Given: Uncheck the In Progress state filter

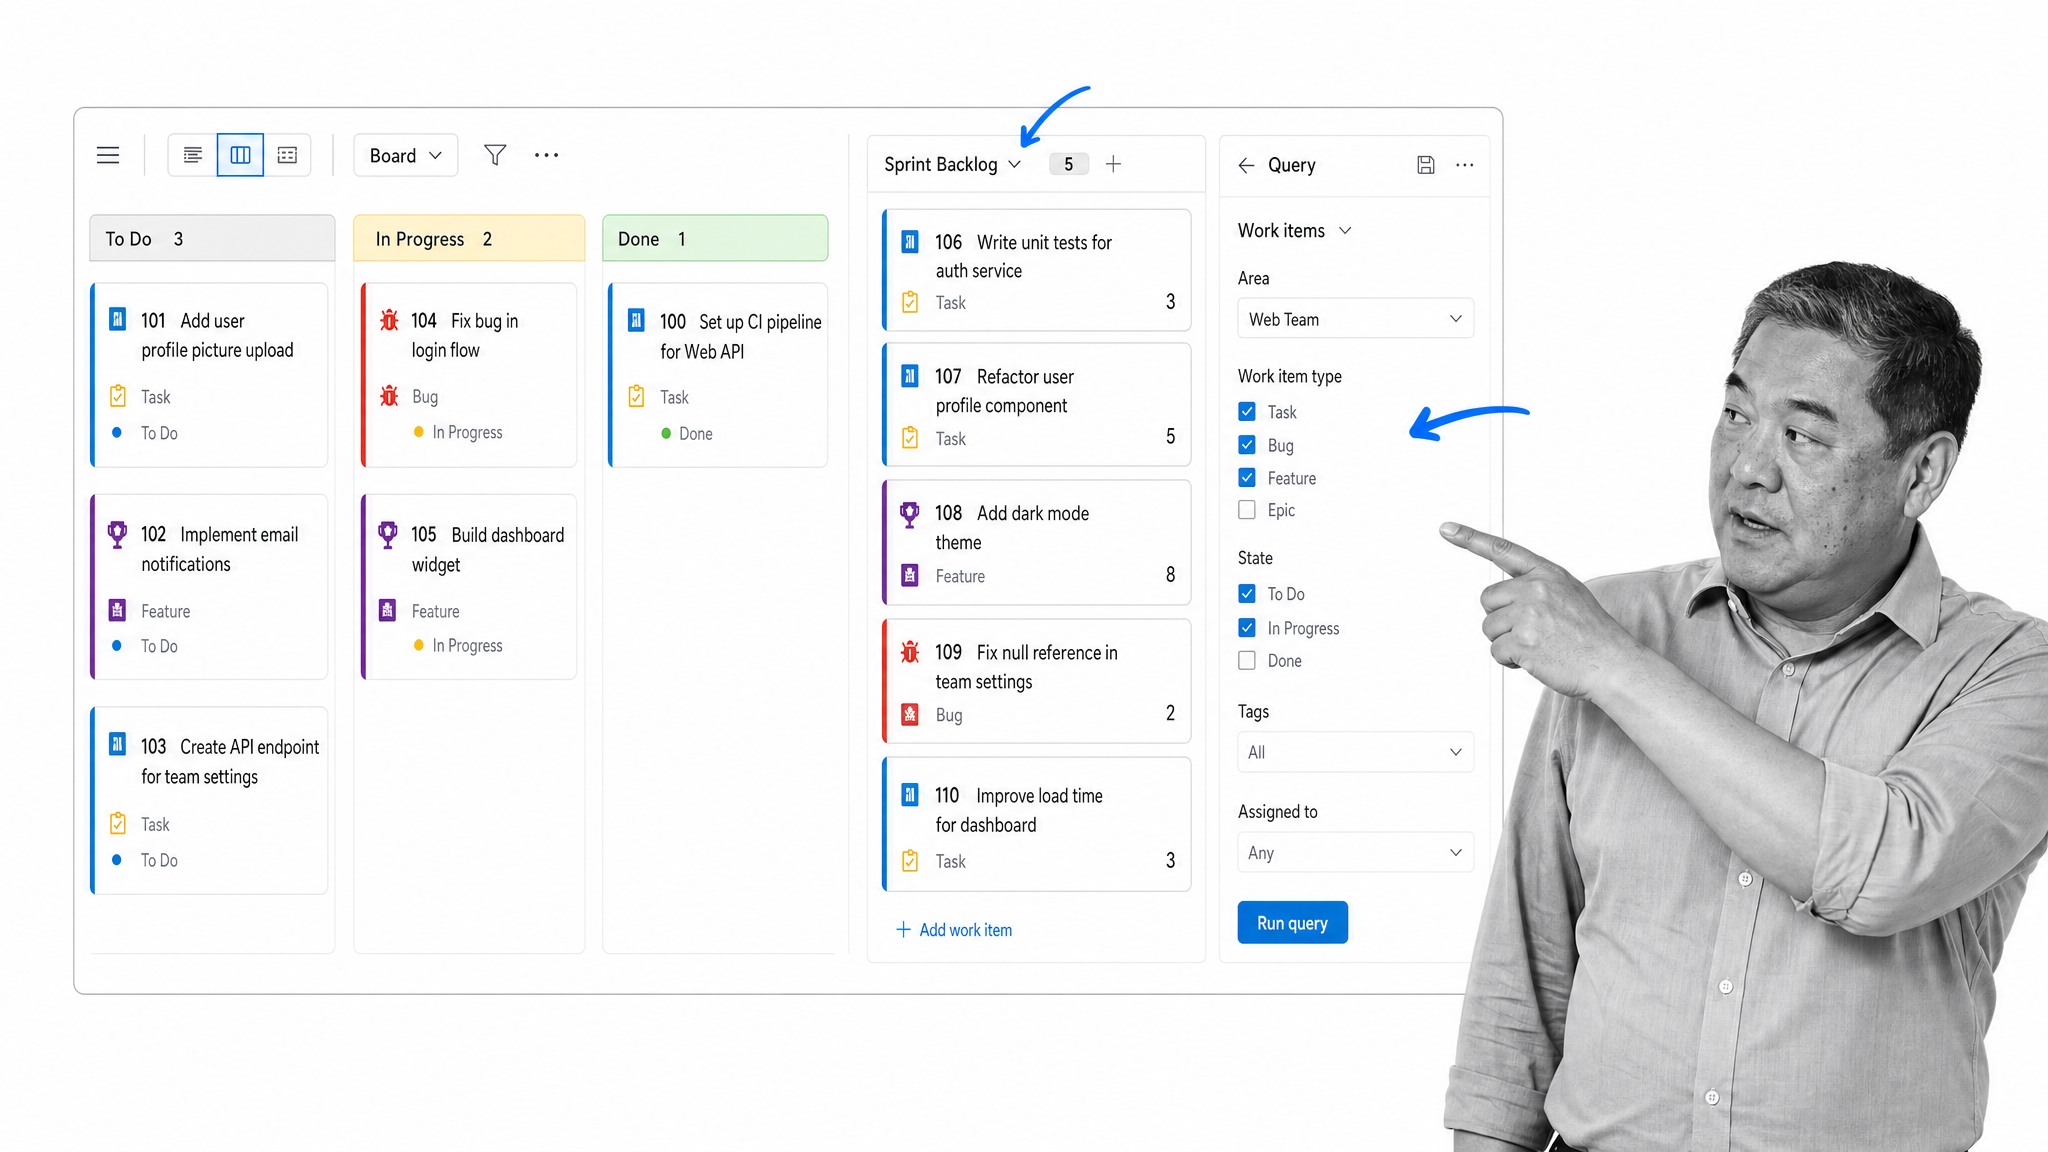Looking at the screenshot, I should click(1247, 628).
